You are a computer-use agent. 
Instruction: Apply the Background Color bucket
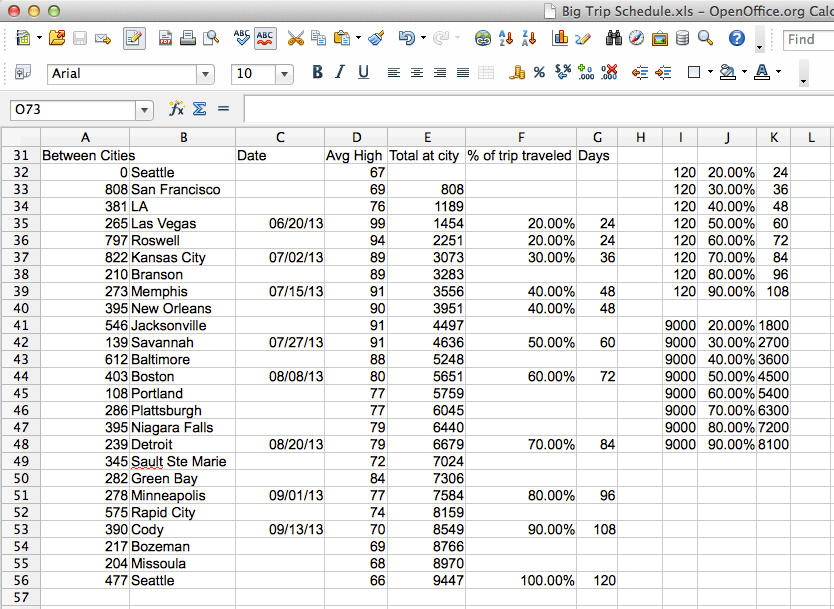coord(727,72)
